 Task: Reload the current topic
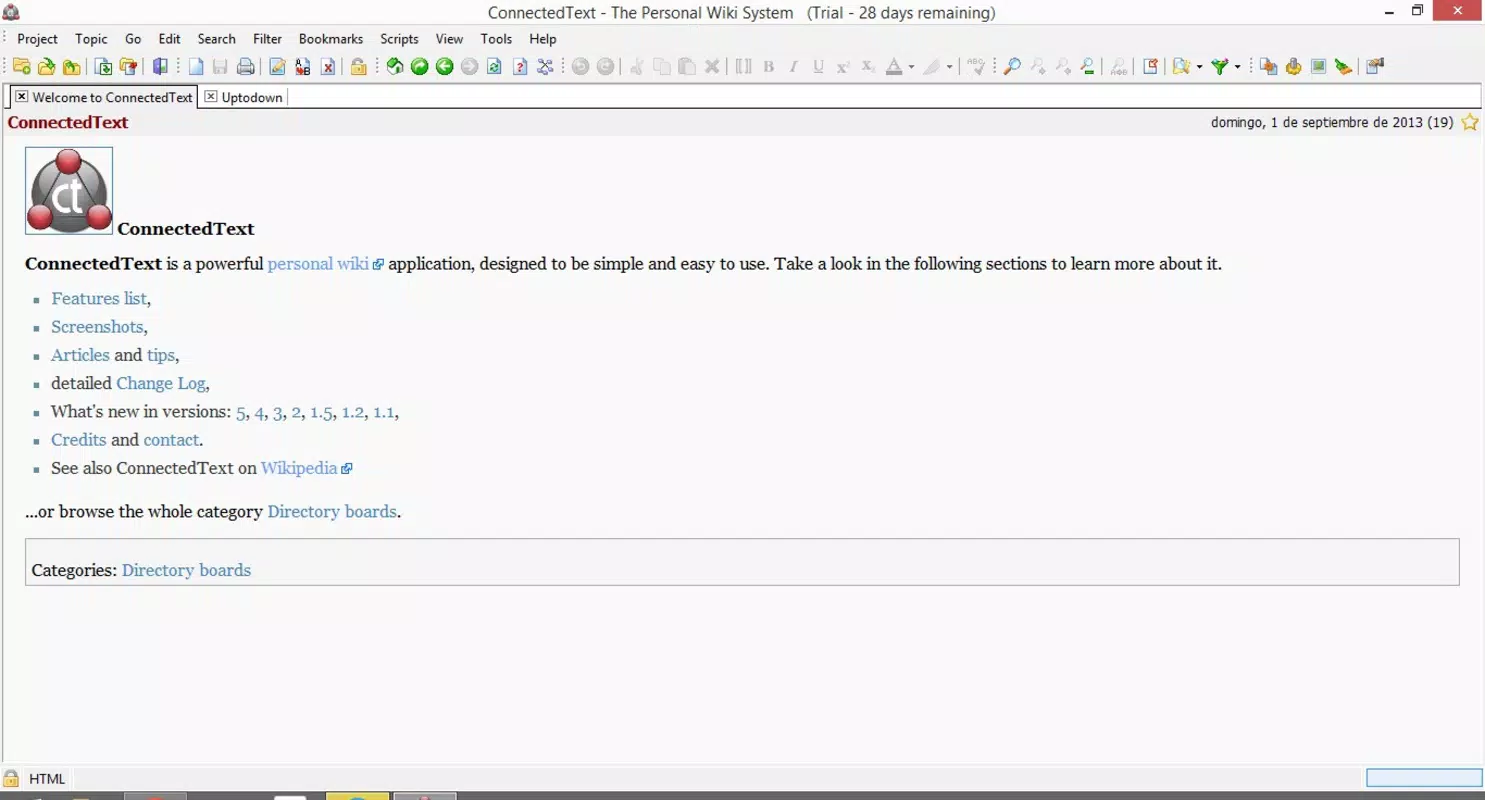[x=494, y=67]
